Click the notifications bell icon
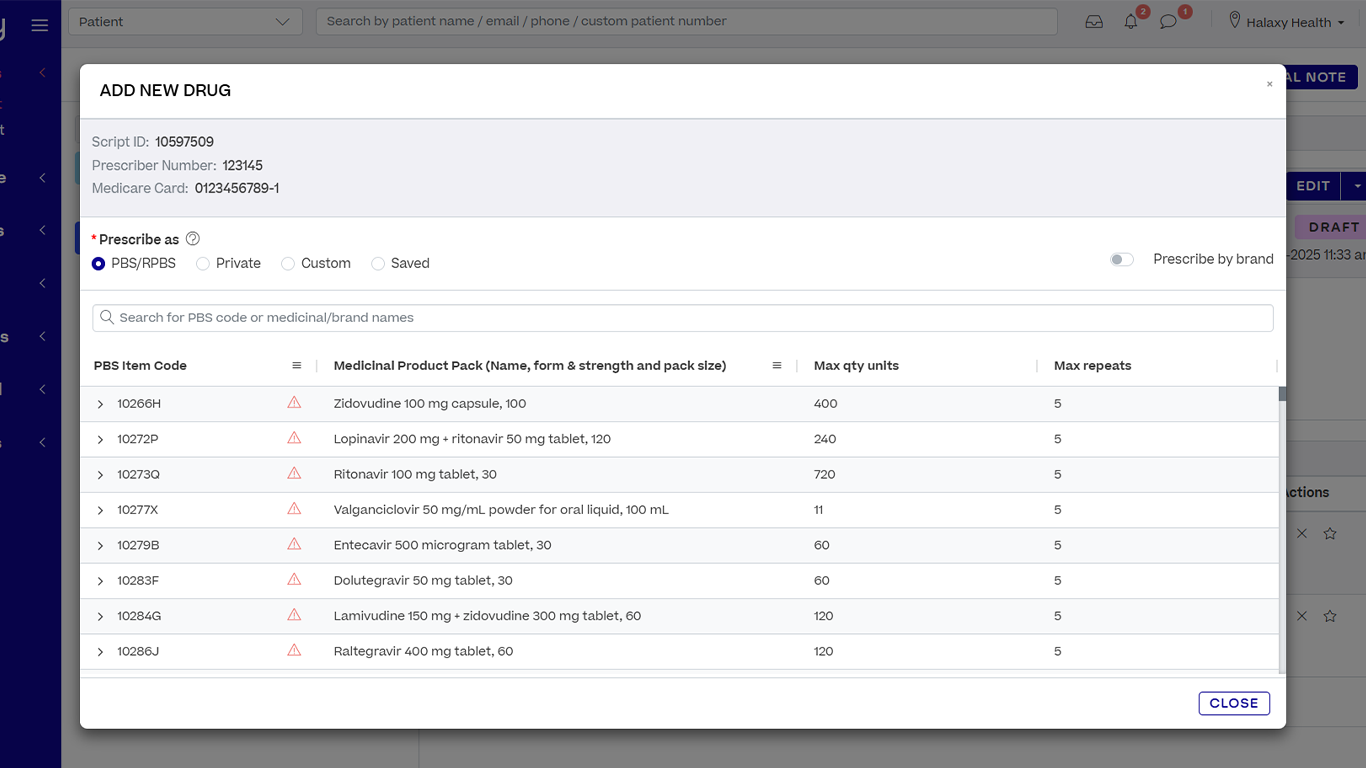The image size is (1366, 768). point(1131,22)
